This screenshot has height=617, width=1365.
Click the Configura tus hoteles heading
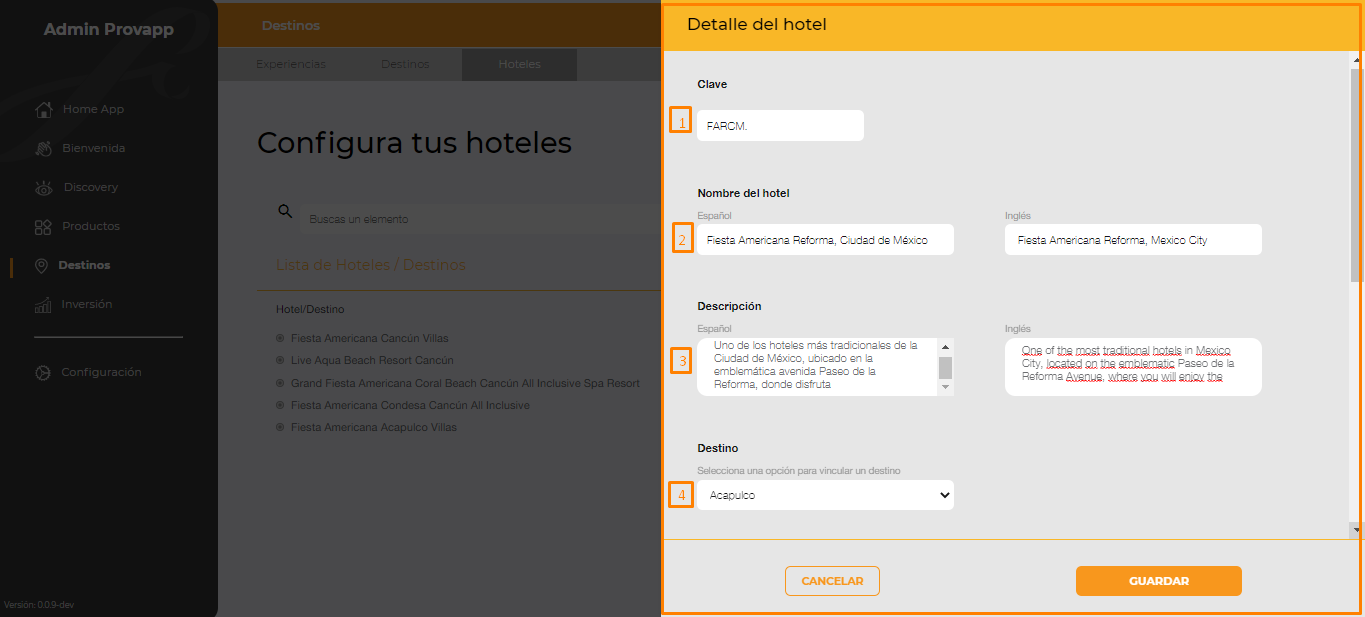(x=414, y=143)
